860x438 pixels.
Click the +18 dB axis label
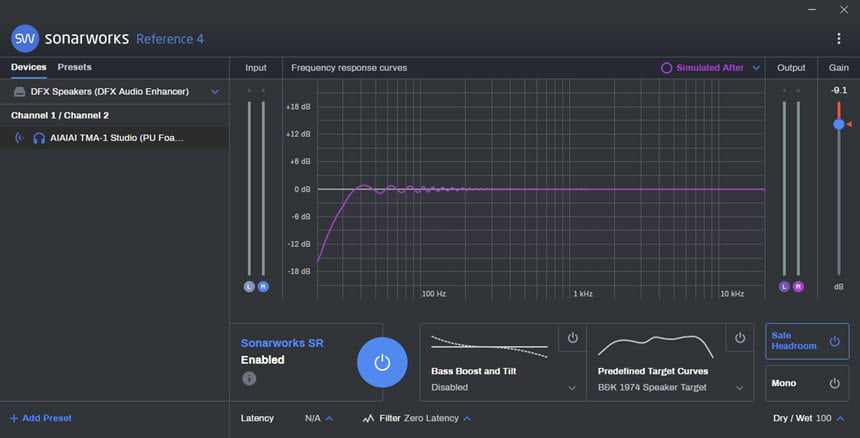tap(298, 107)
